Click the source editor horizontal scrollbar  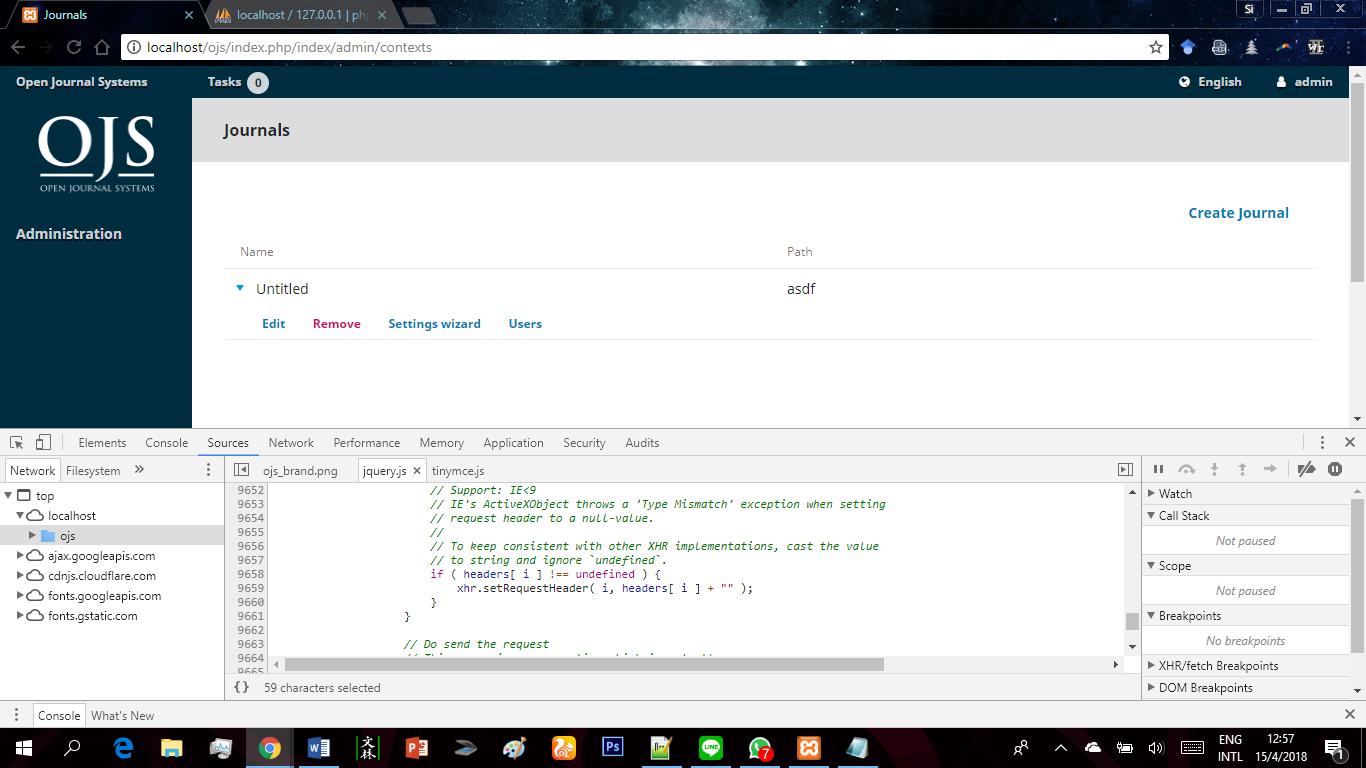[584, 664]
